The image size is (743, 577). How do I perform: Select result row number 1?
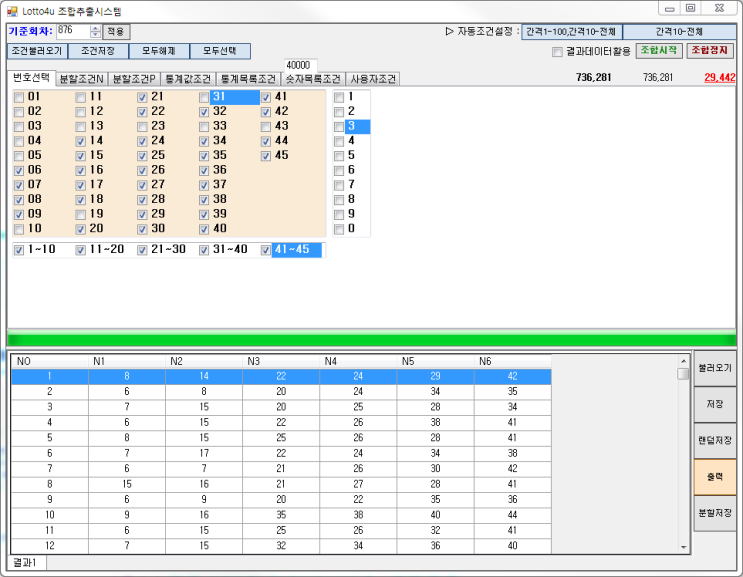(281, 376)
